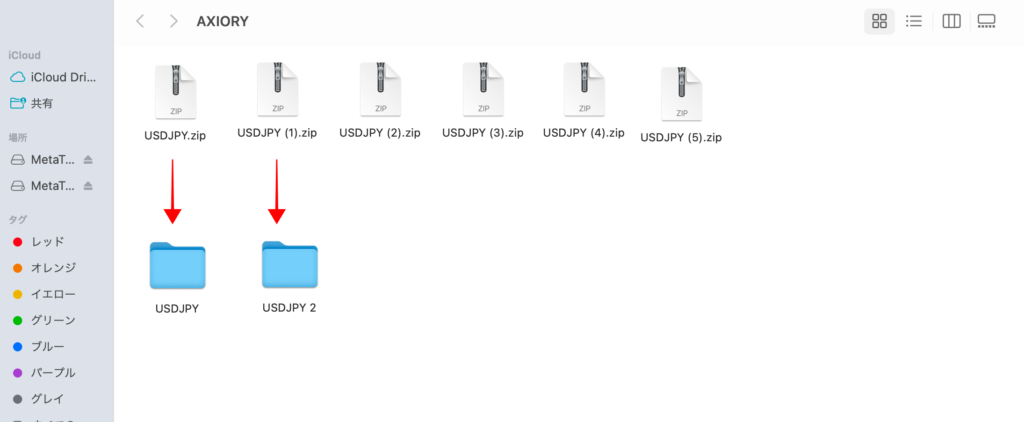Go back with the left chevron
Image resolution: width=1024 pixels, height=422 pixels.
[x=140, y=22]
